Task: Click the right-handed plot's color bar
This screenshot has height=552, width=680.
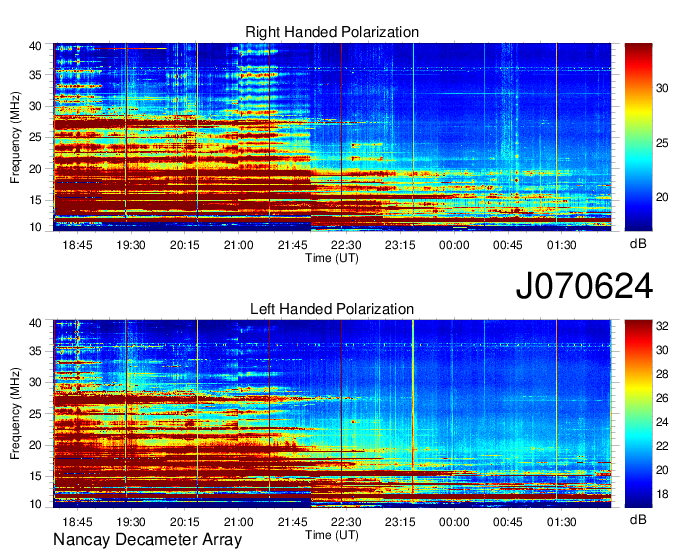Action: point(638,137)
